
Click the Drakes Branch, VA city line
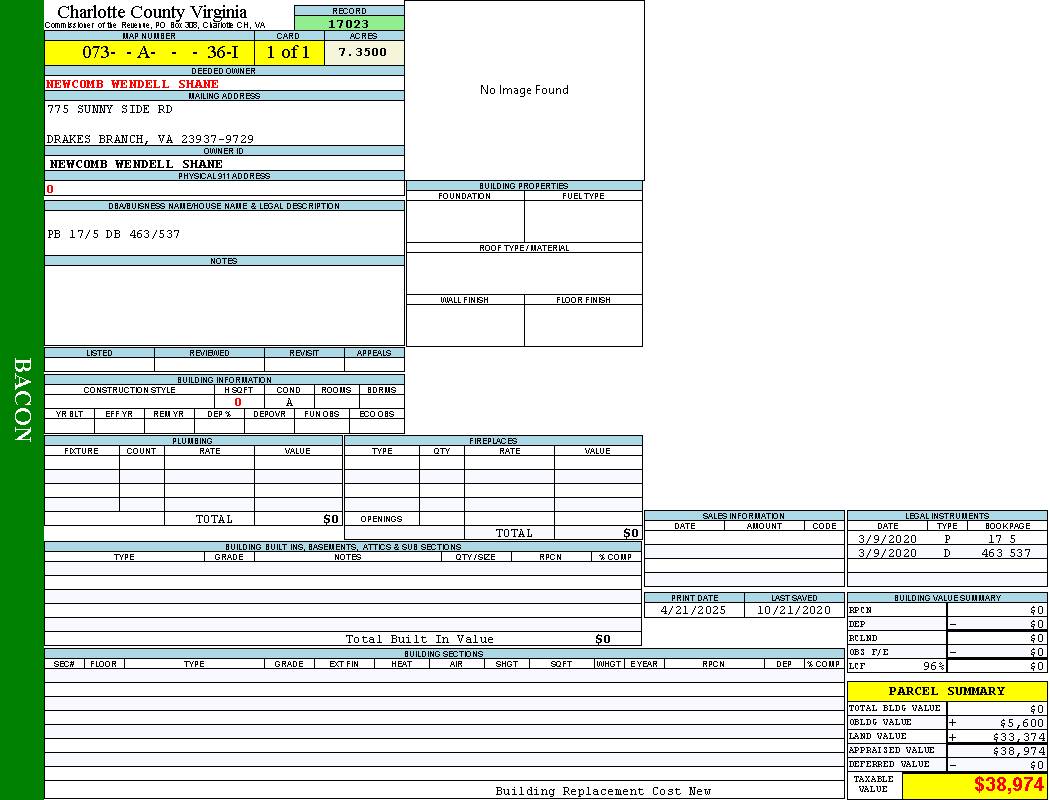point(150,139)
